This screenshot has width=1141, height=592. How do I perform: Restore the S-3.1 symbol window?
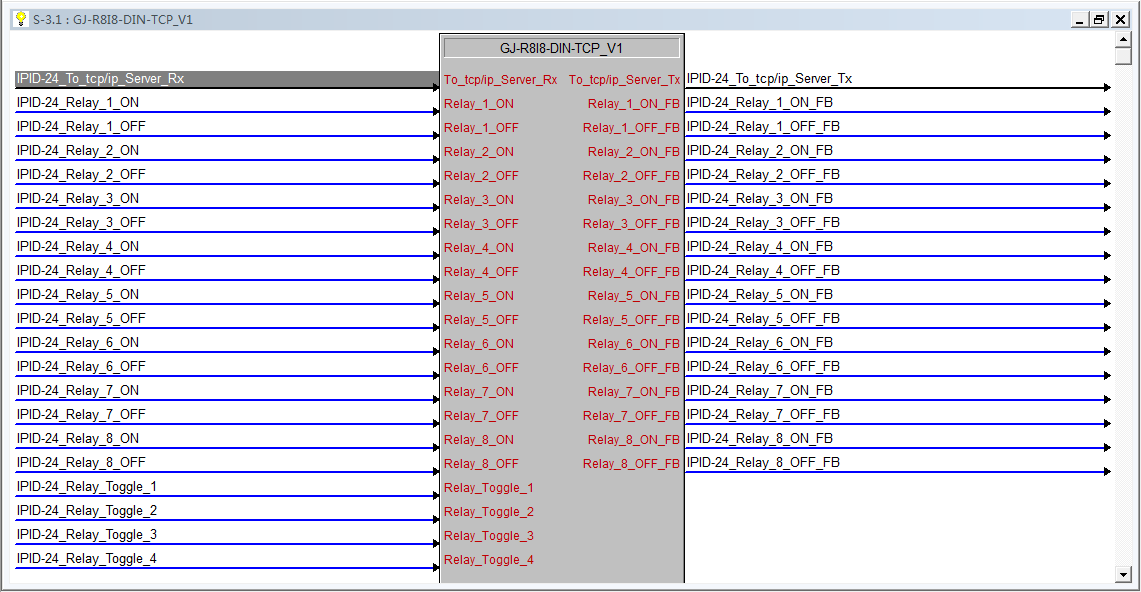tap(1100, 20)
